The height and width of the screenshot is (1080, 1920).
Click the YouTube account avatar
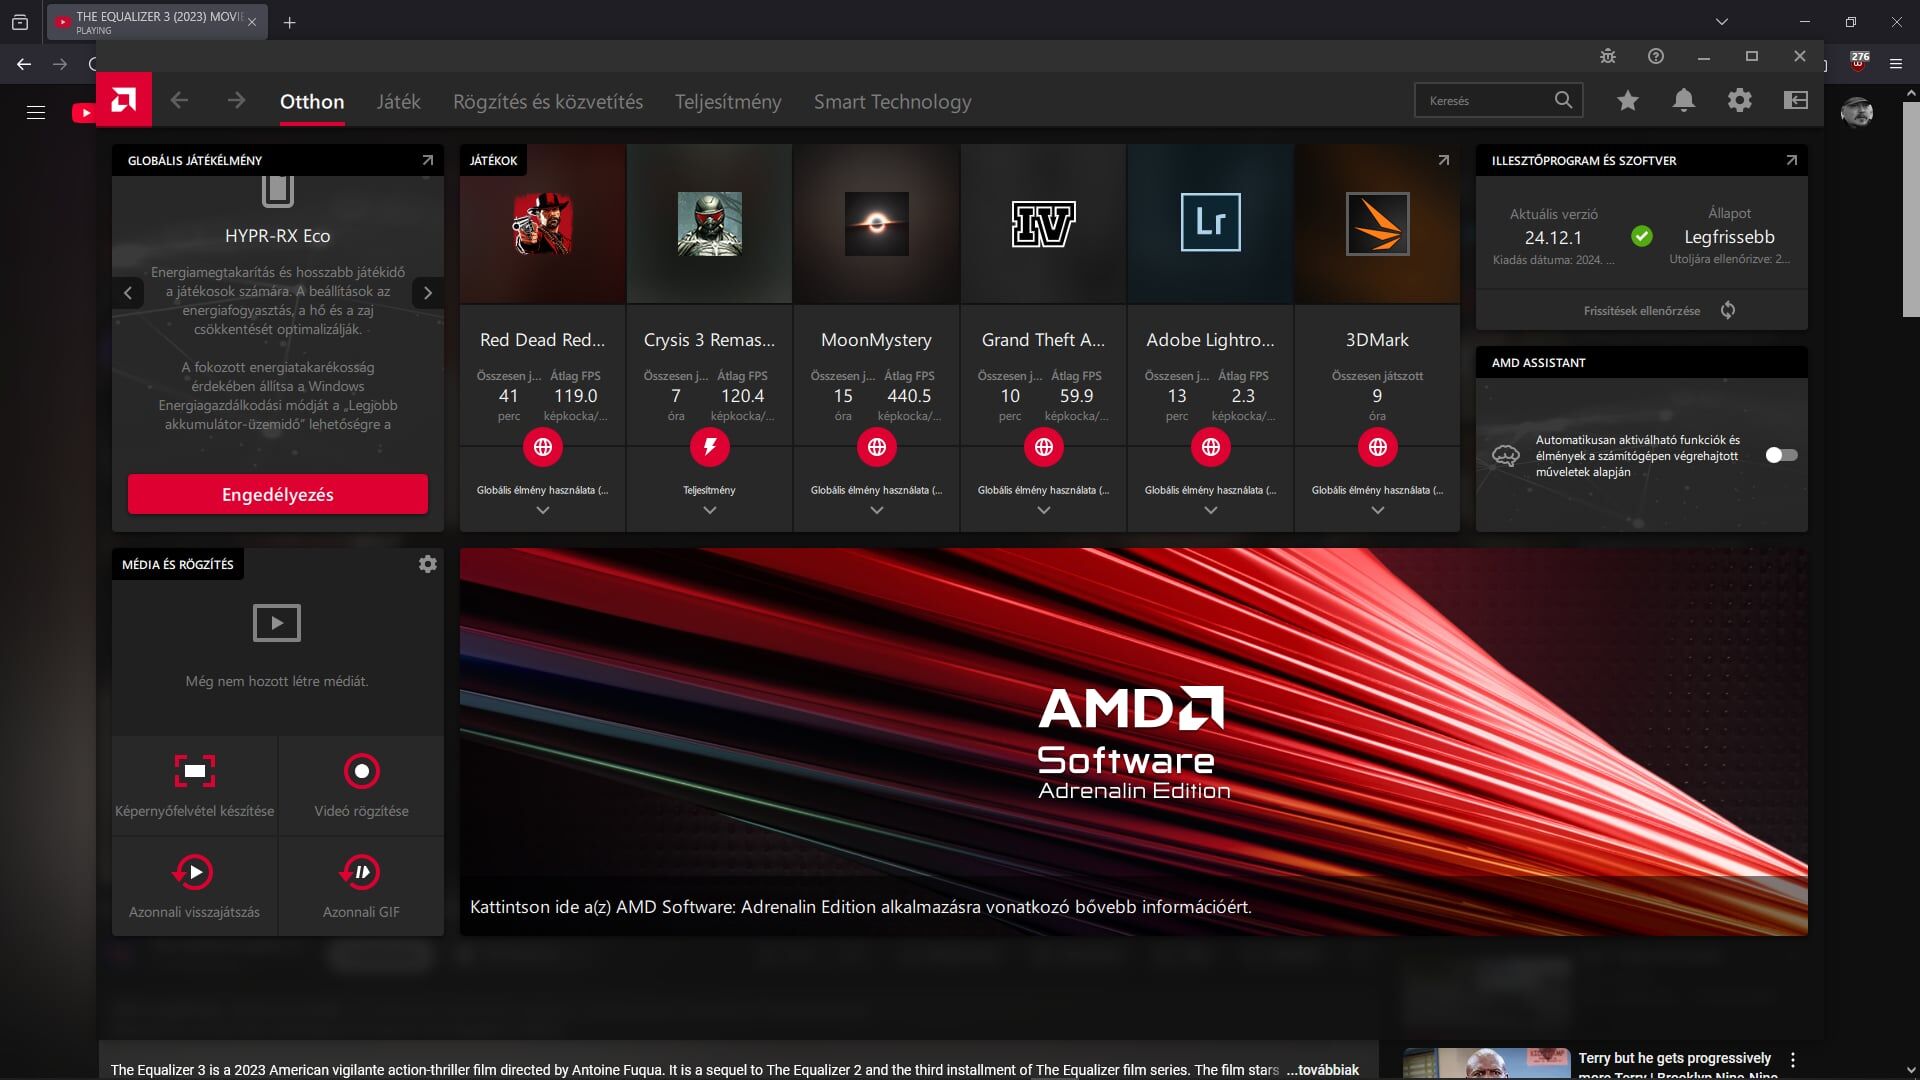pos(1857,112)
